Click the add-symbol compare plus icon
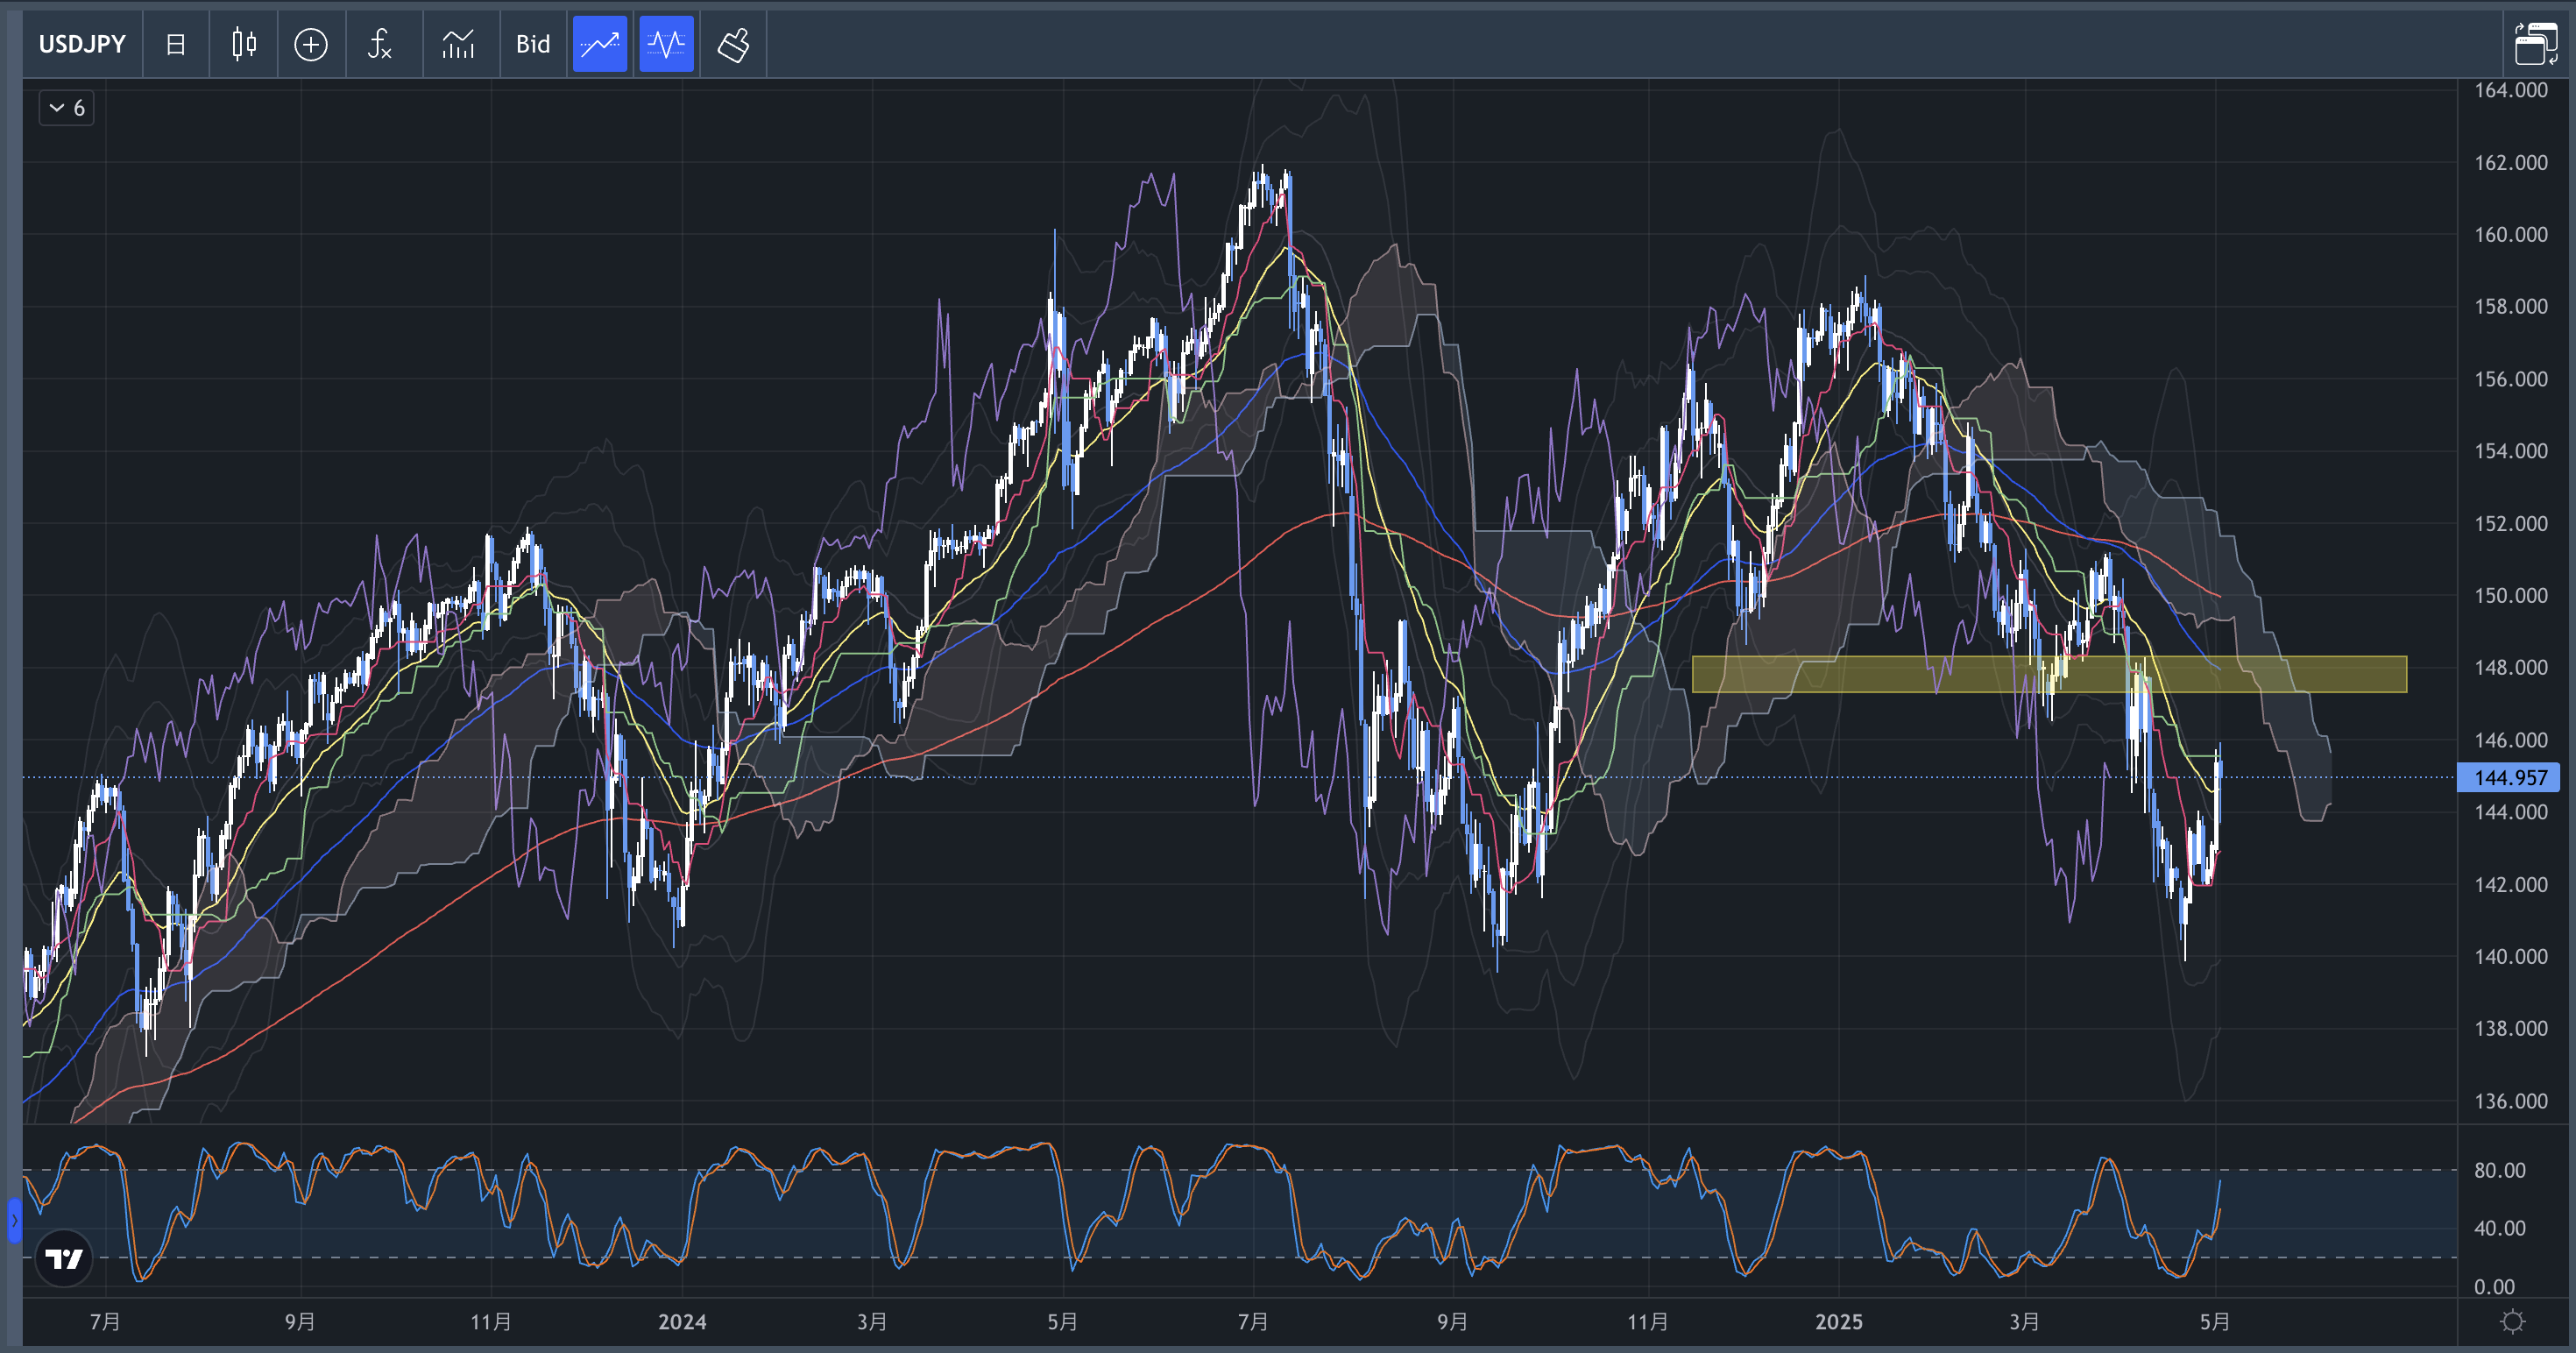The width and height of the screenshot is (2576, 1353). coord(311,44)
